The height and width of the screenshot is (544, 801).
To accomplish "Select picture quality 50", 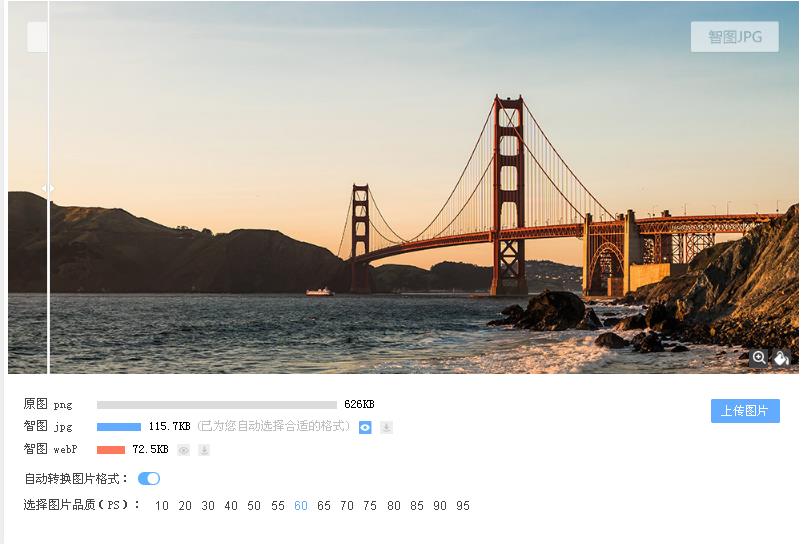I will coord(254,506).
